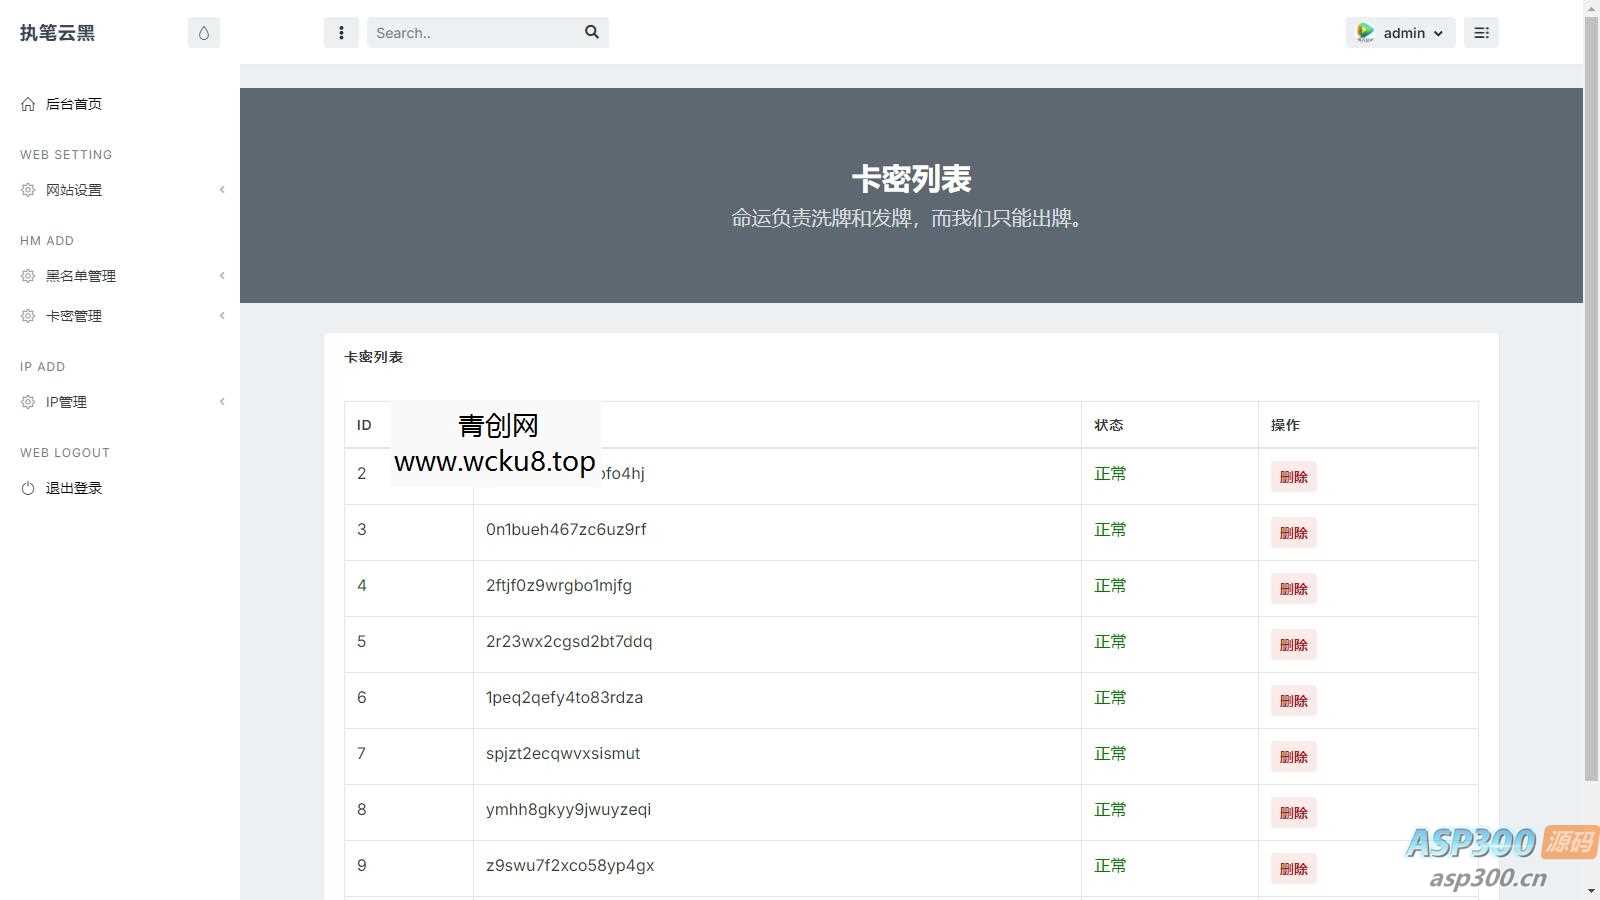Click the gear icon beside IP管理
1600x900 pixels.
pos(26,401)
